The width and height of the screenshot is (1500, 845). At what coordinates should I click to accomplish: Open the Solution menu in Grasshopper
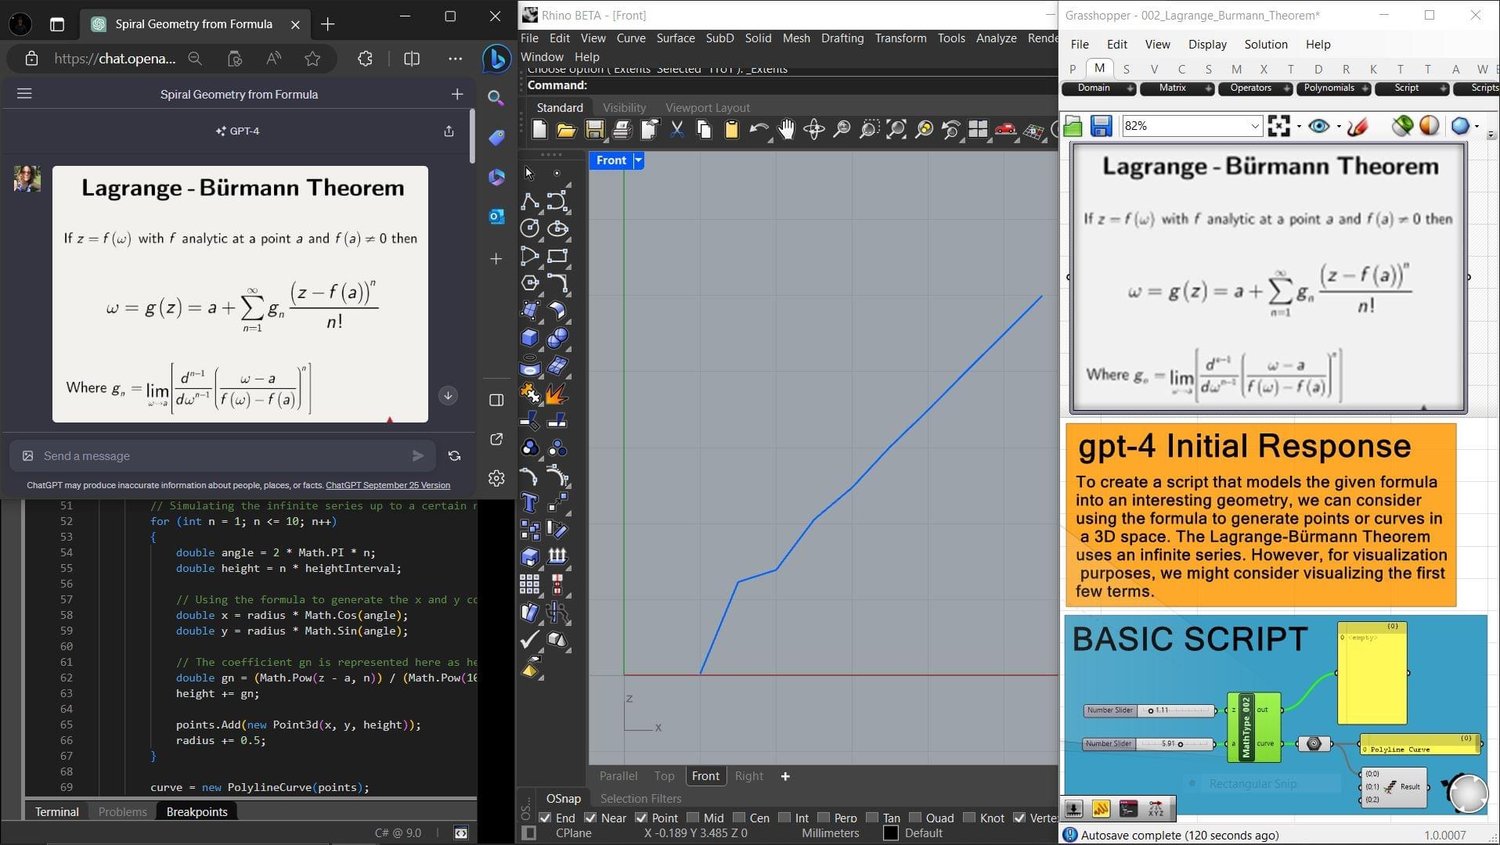coord(1266,44)
